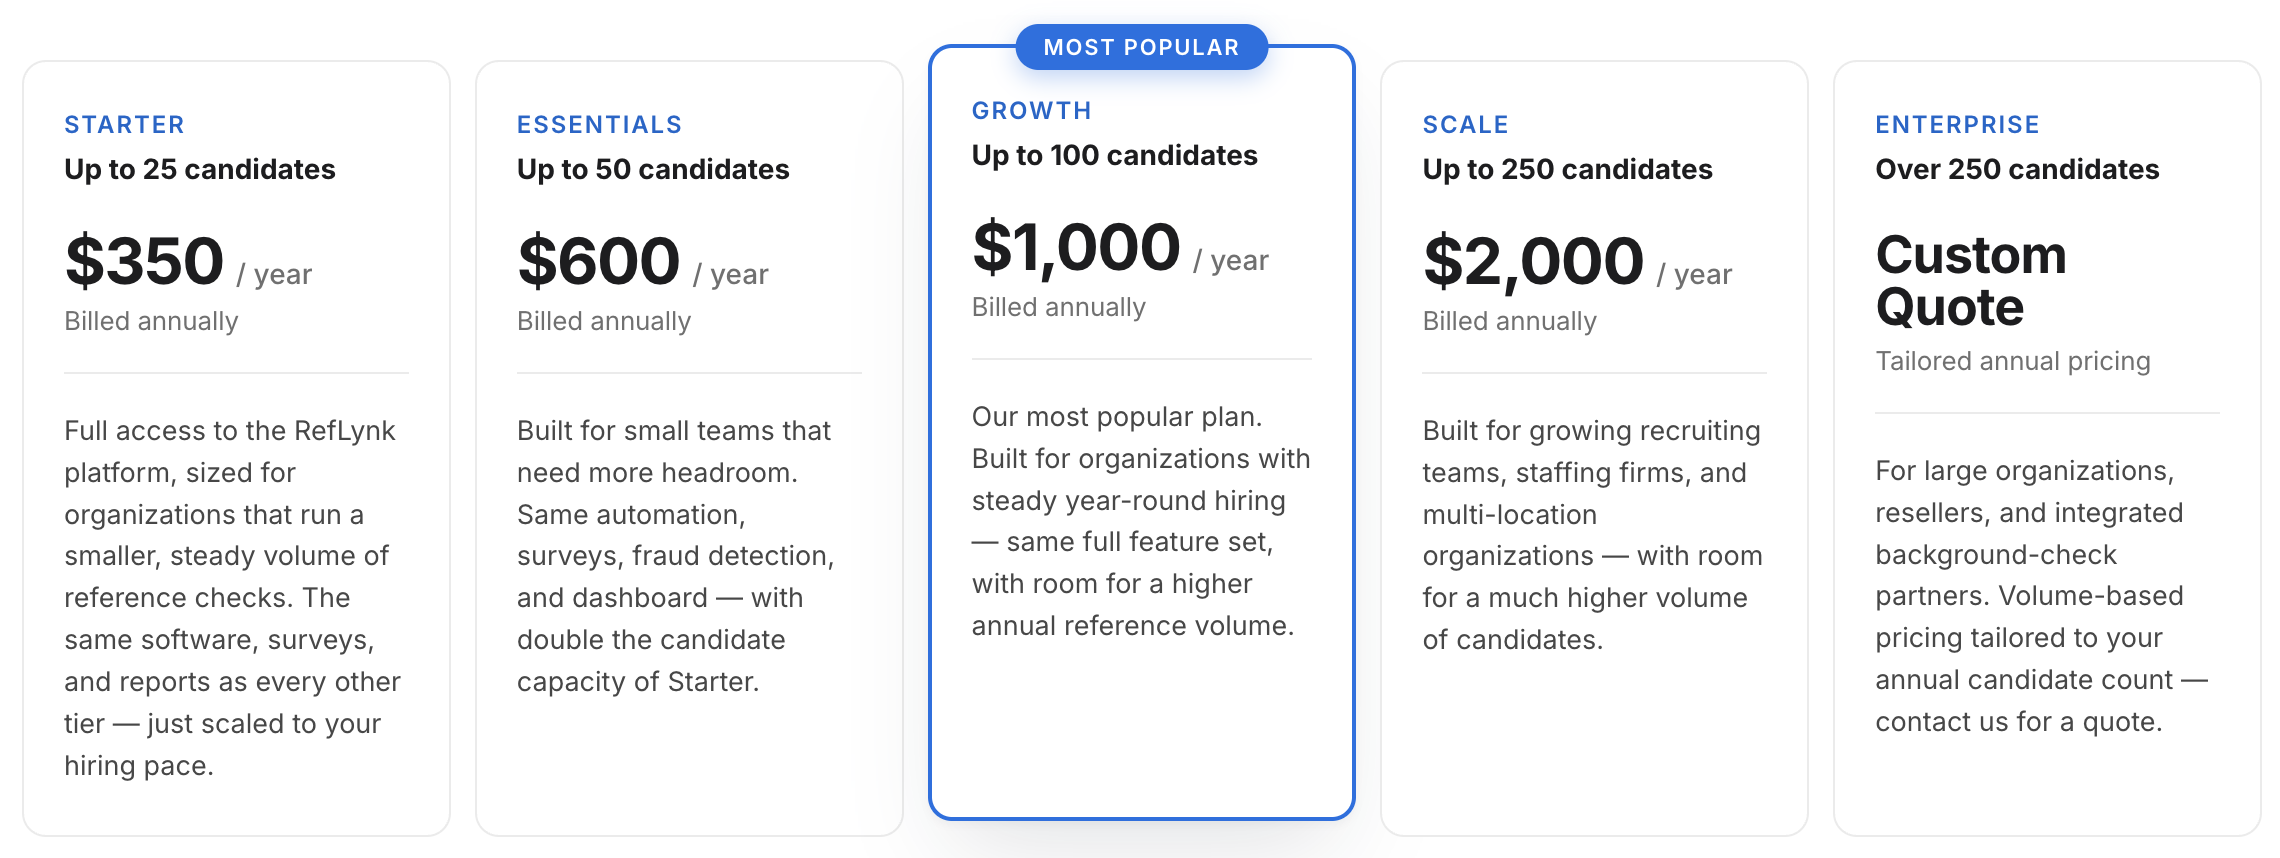This screenshot has height=858, width=2280.
Task: Click the $2,000 per year price
Action: pos(1577,262)
